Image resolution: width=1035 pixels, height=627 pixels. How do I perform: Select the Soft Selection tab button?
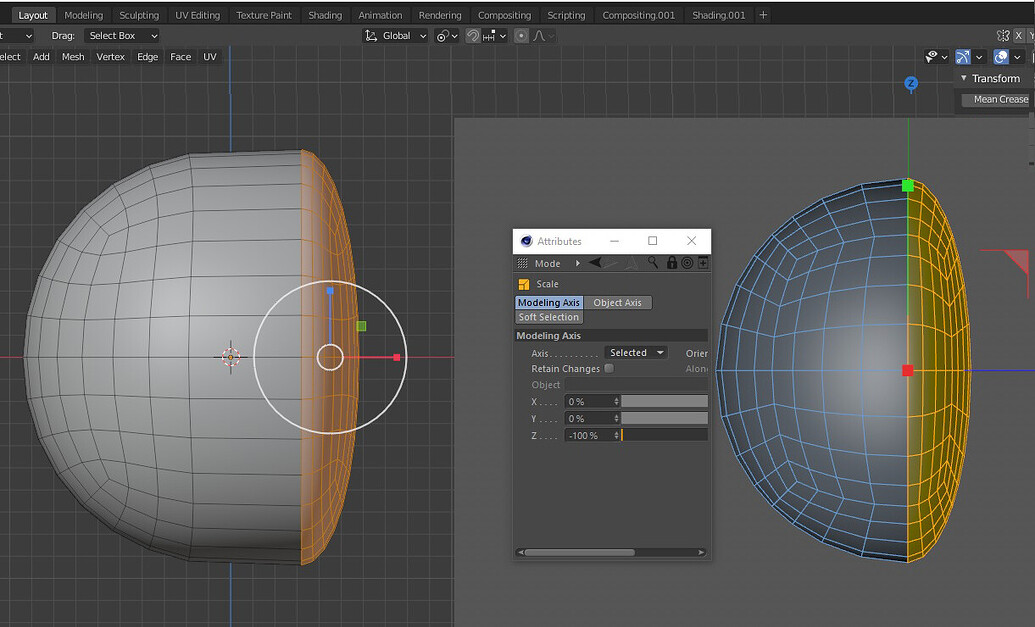tap(549, 317)
